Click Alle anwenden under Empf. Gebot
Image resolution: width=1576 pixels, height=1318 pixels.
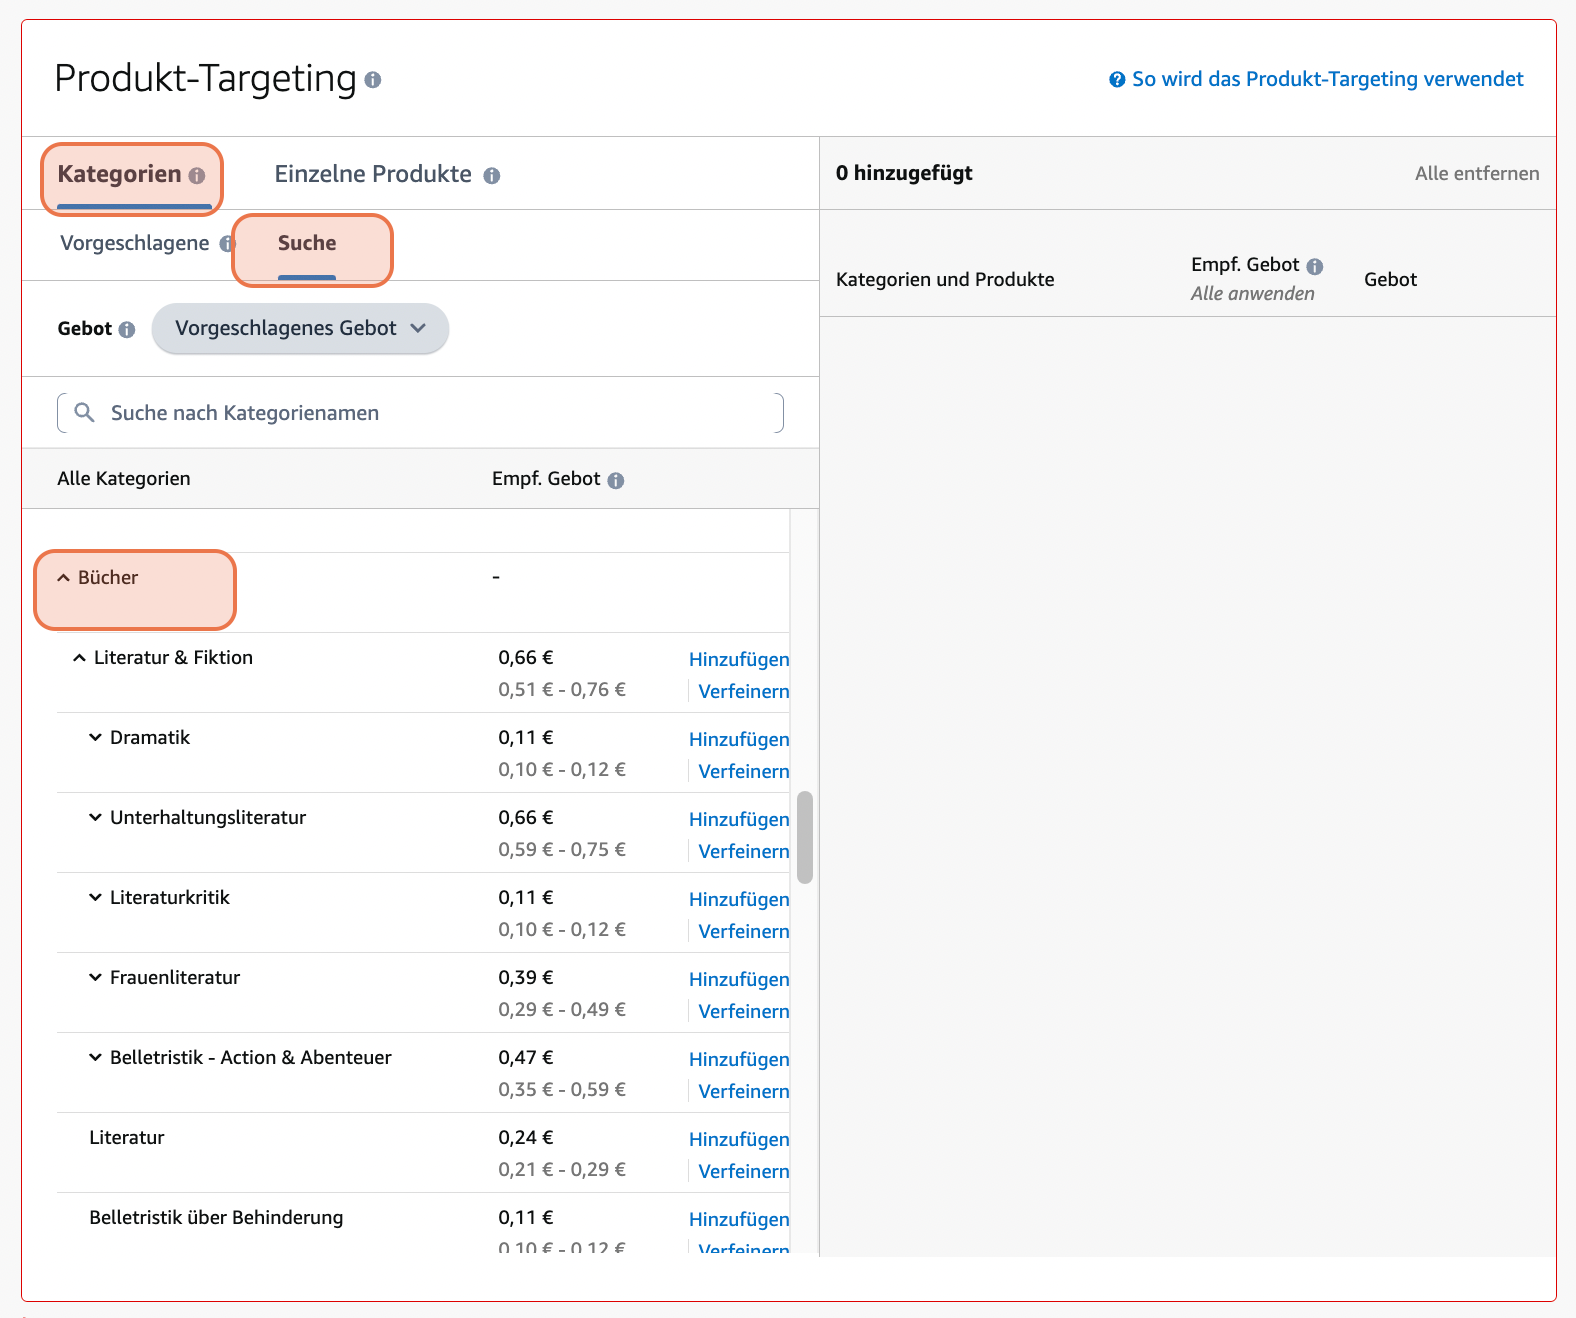[1252, 293]
